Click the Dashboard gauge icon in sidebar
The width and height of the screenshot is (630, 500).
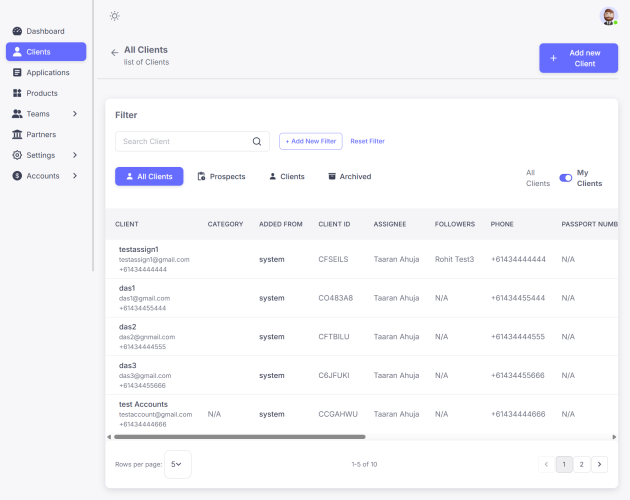tap(17, 31)
